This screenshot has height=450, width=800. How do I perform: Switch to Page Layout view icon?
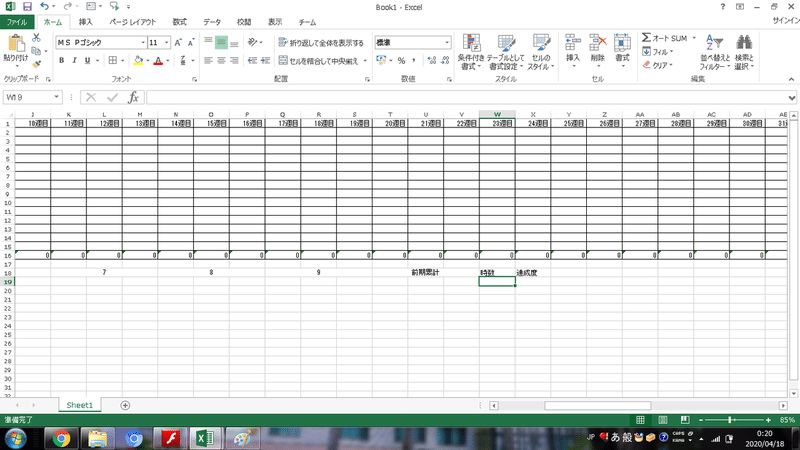663,420
